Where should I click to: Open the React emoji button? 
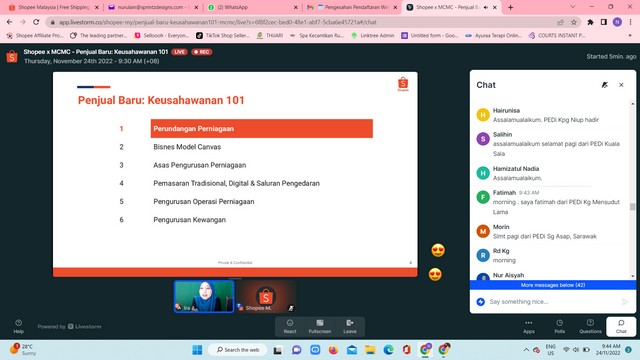290,327
